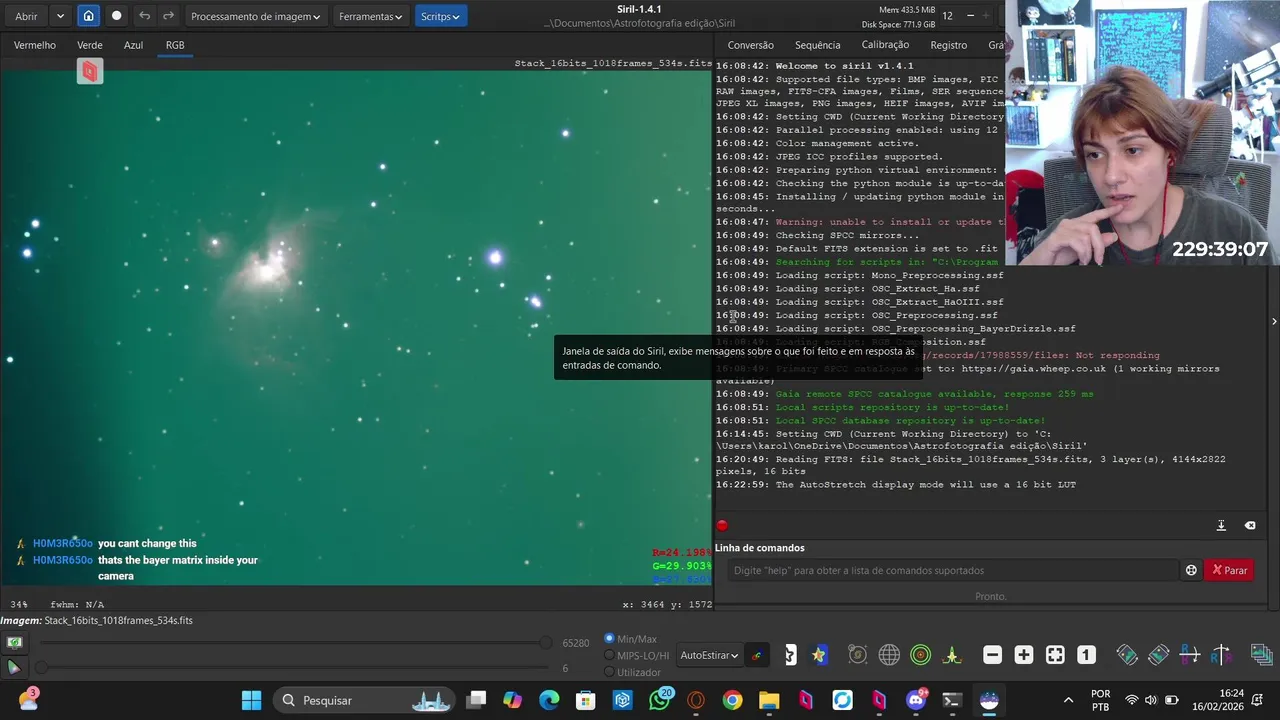Click the zoom to fit icon
This screenshot has width=1280, height=720.
1054,655
